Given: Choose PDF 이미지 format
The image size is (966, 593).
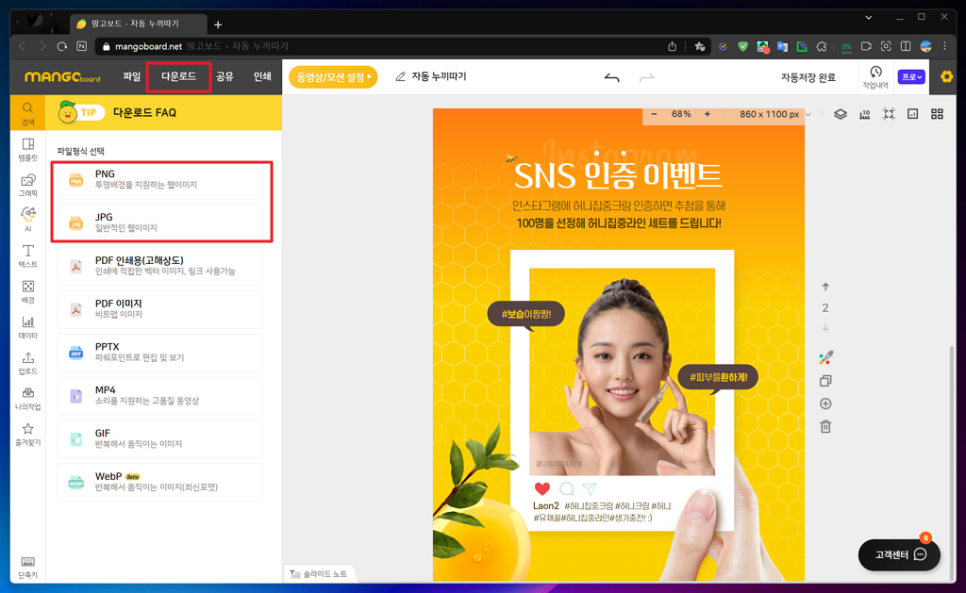Looking at the screenshot, I should tap(160, 309).
